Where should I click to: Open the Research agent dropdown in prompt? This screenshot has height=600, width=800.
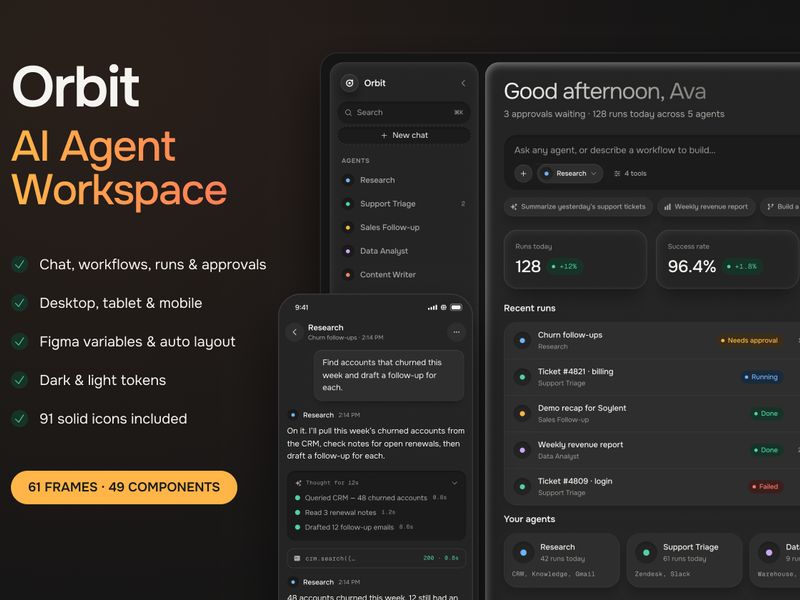tap(570, 173)
